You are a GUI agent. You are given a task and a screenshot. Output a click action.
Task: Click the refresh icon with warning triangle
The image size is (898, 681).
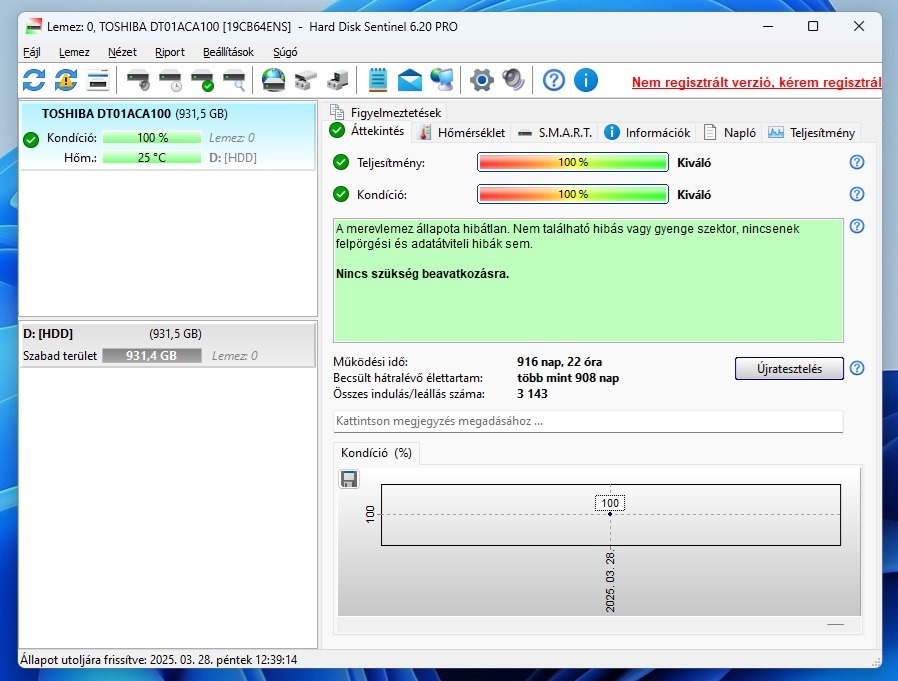[66, 80]
